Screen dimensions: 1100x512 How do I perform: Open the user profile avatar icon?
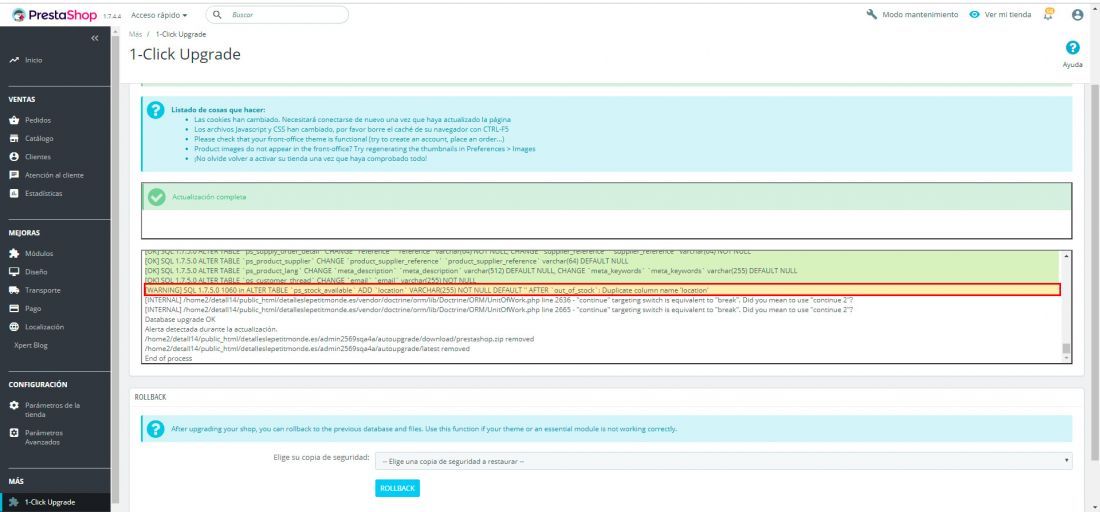1078,14
